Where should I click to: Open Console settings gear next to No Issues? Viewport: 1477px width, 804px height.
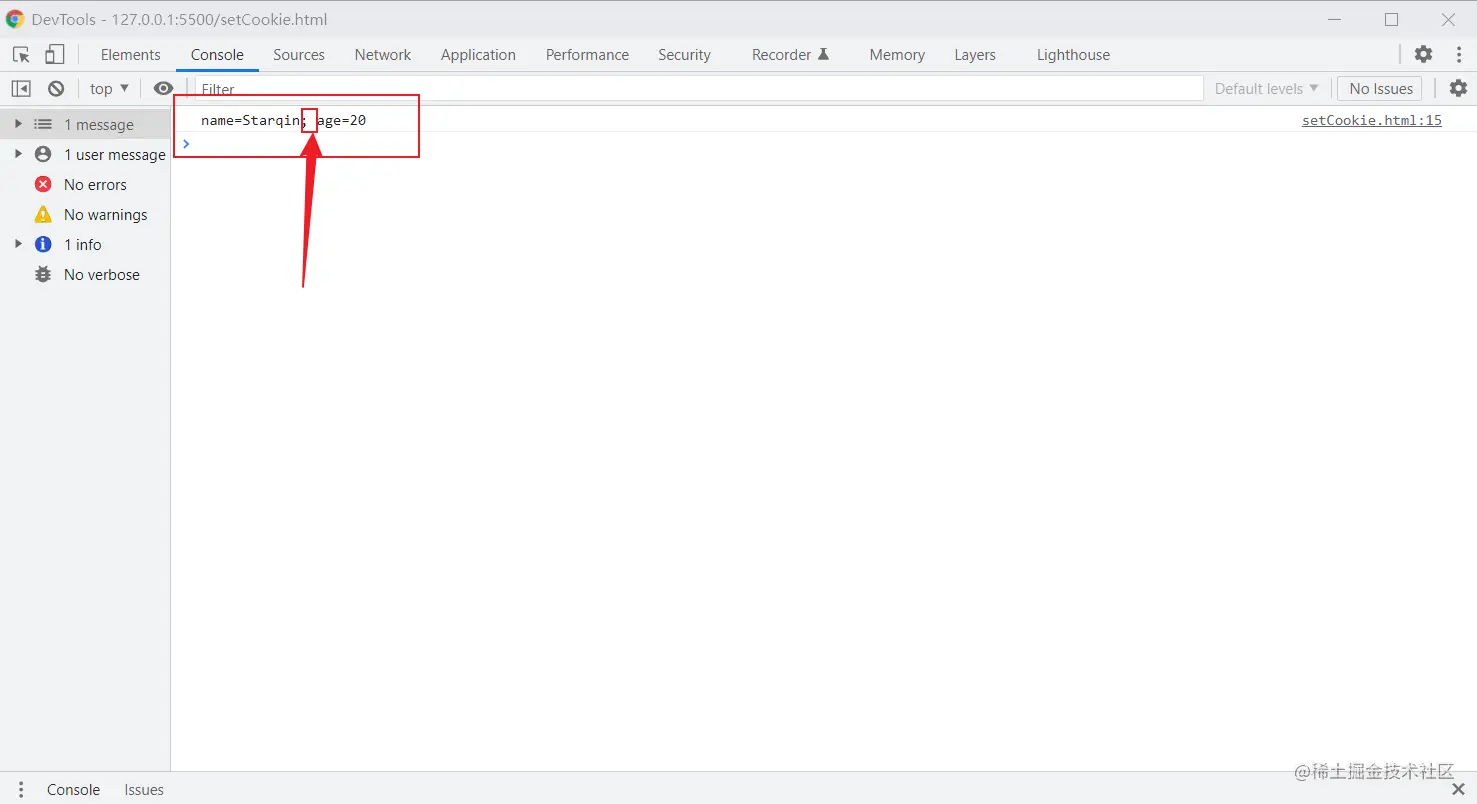1458,88
